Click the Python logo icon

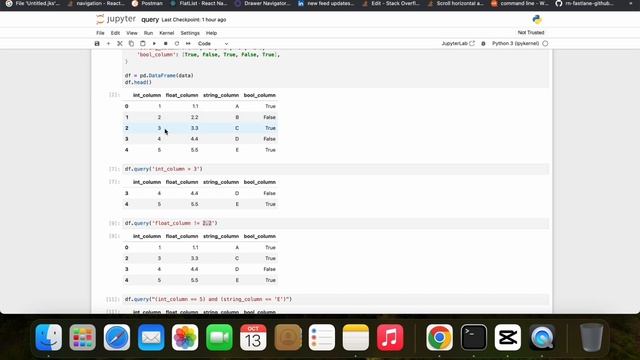(x=537, y=19)
